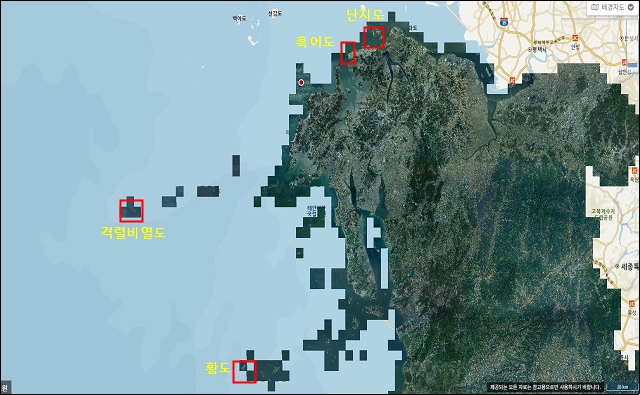Click the red dot marker off the coast
Image resolution: width=640 pixels, height=395 pixels.
(301, 82)
